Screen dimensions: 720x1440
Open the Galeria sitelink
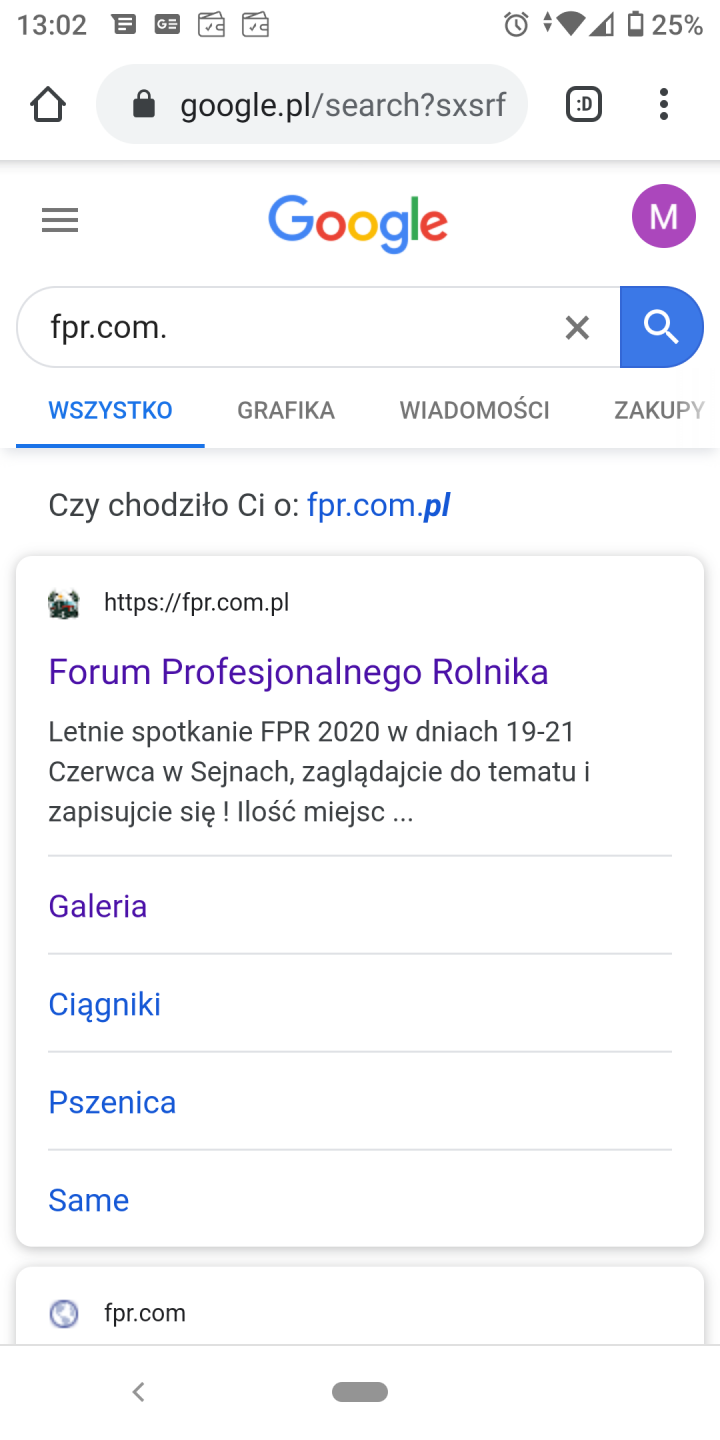click(x=98, y=906)
